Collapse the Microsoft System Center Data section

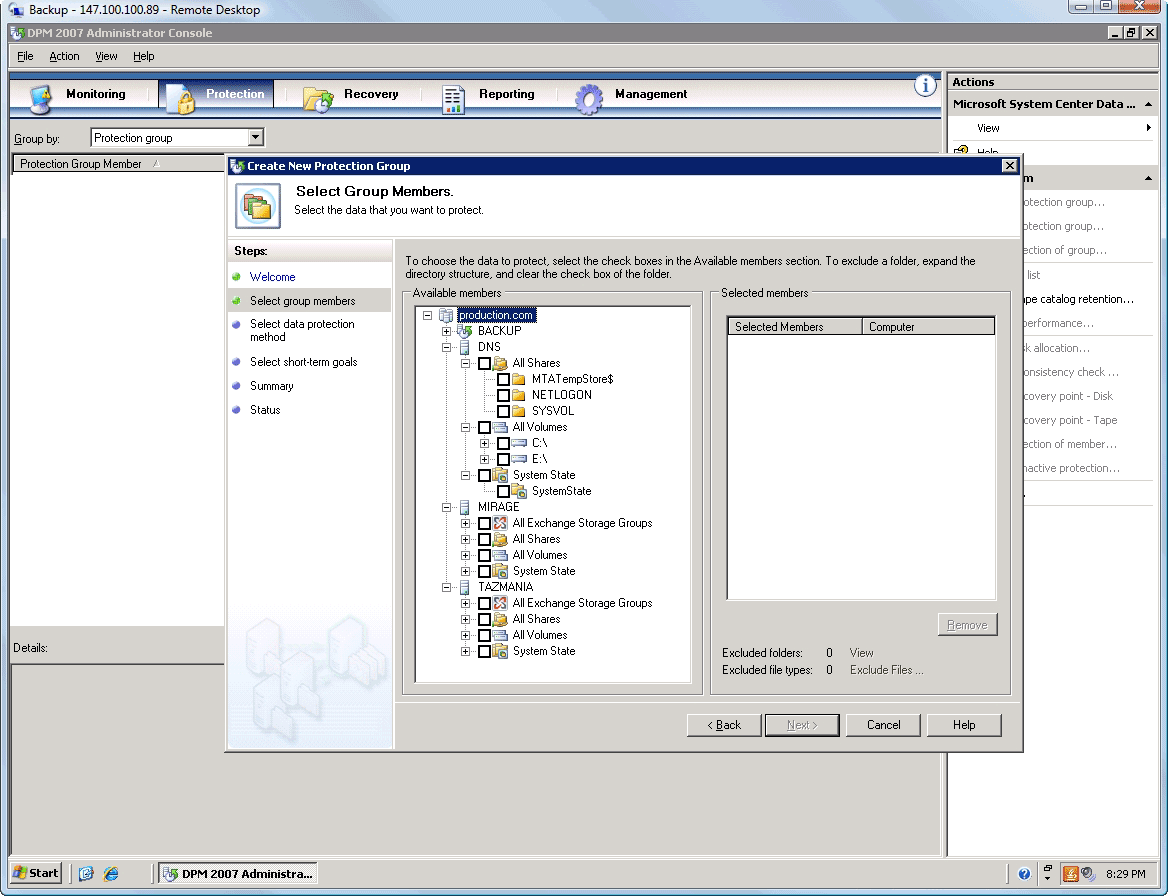[1148, 104]
